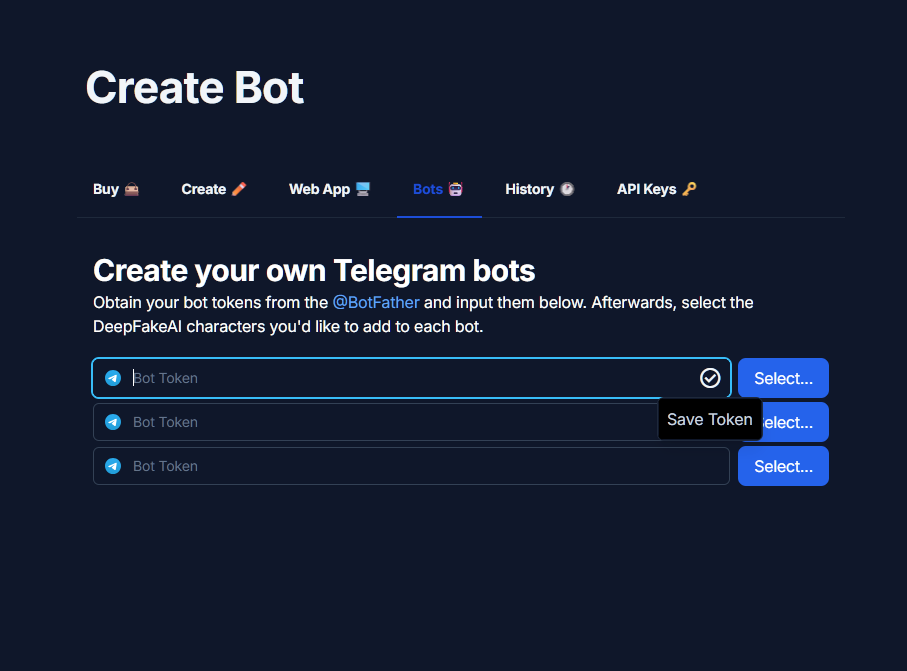
Task: Click the Save Token tooltip
Action: (709, 419)
